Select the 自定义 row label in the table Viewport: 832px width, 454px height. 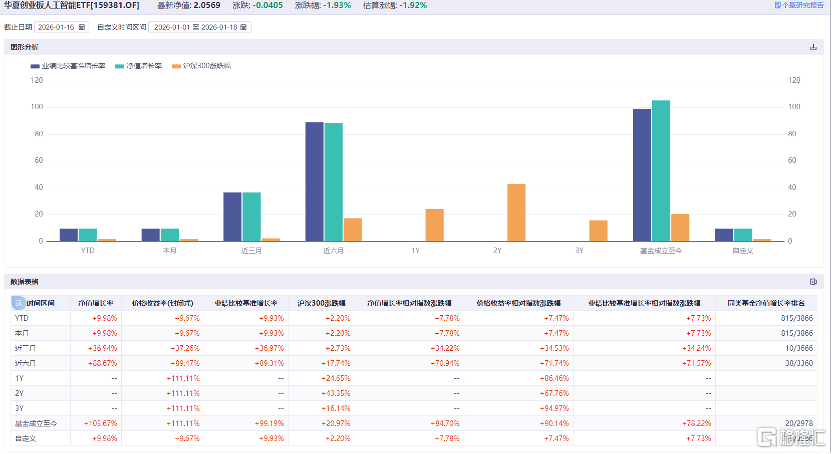click(25, 439)
